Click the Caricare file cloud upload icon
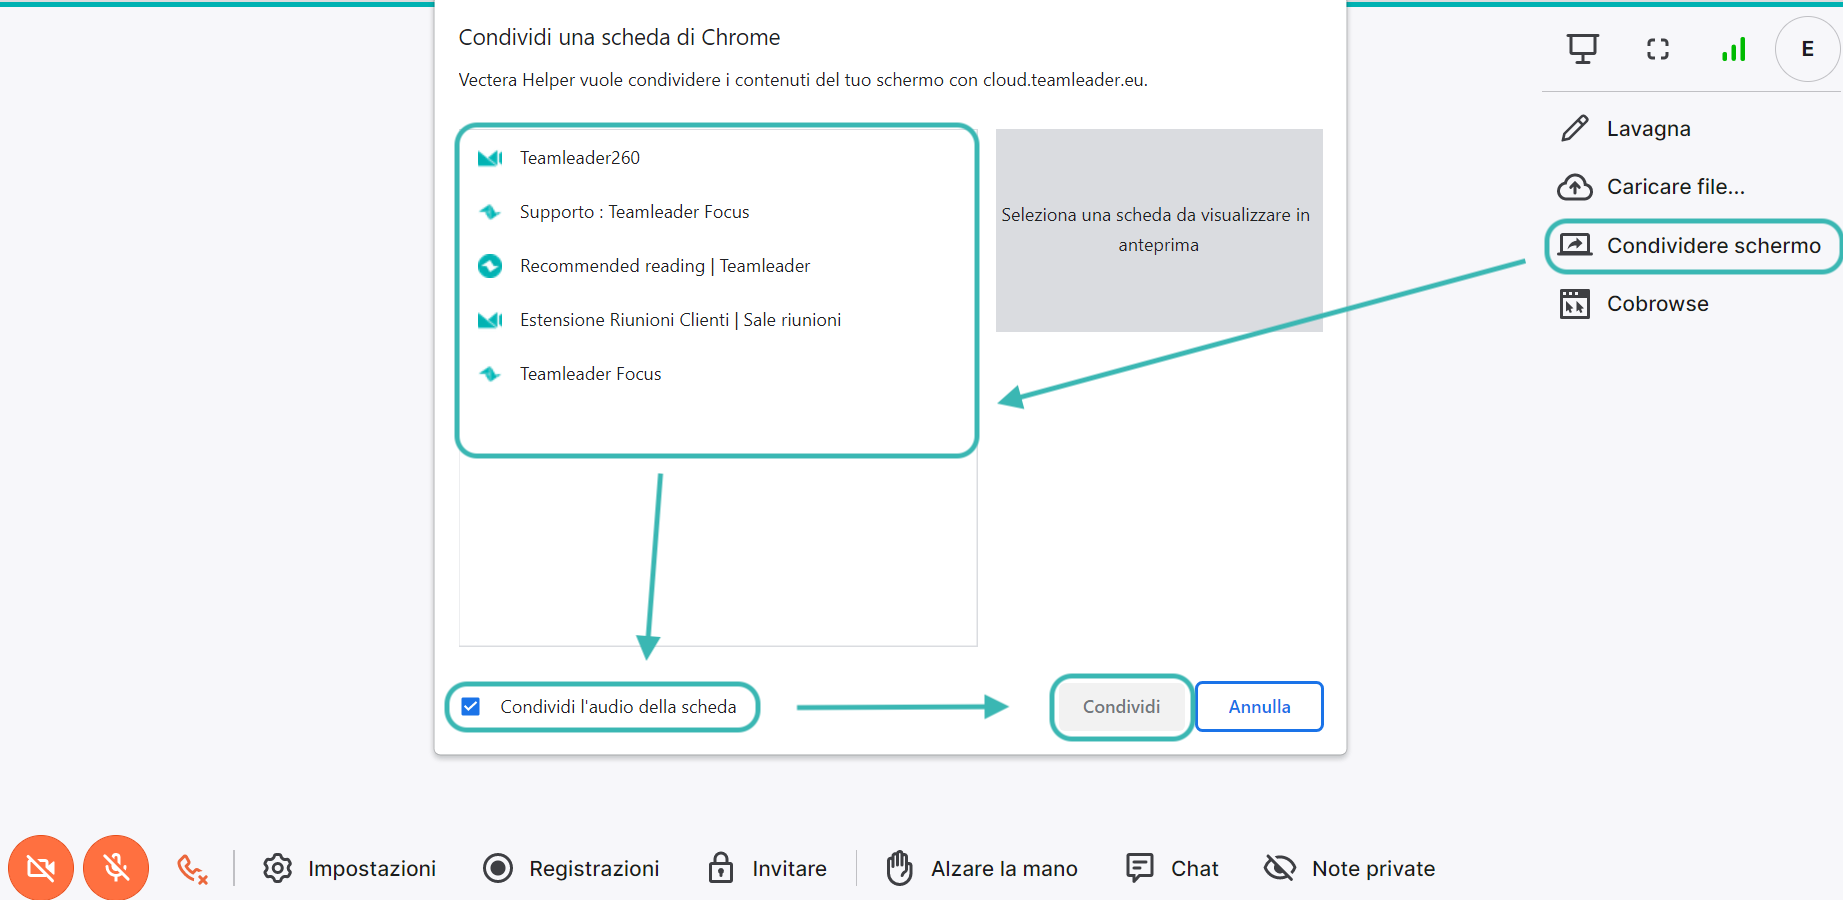1843x900 pixels. [1575, 186]
